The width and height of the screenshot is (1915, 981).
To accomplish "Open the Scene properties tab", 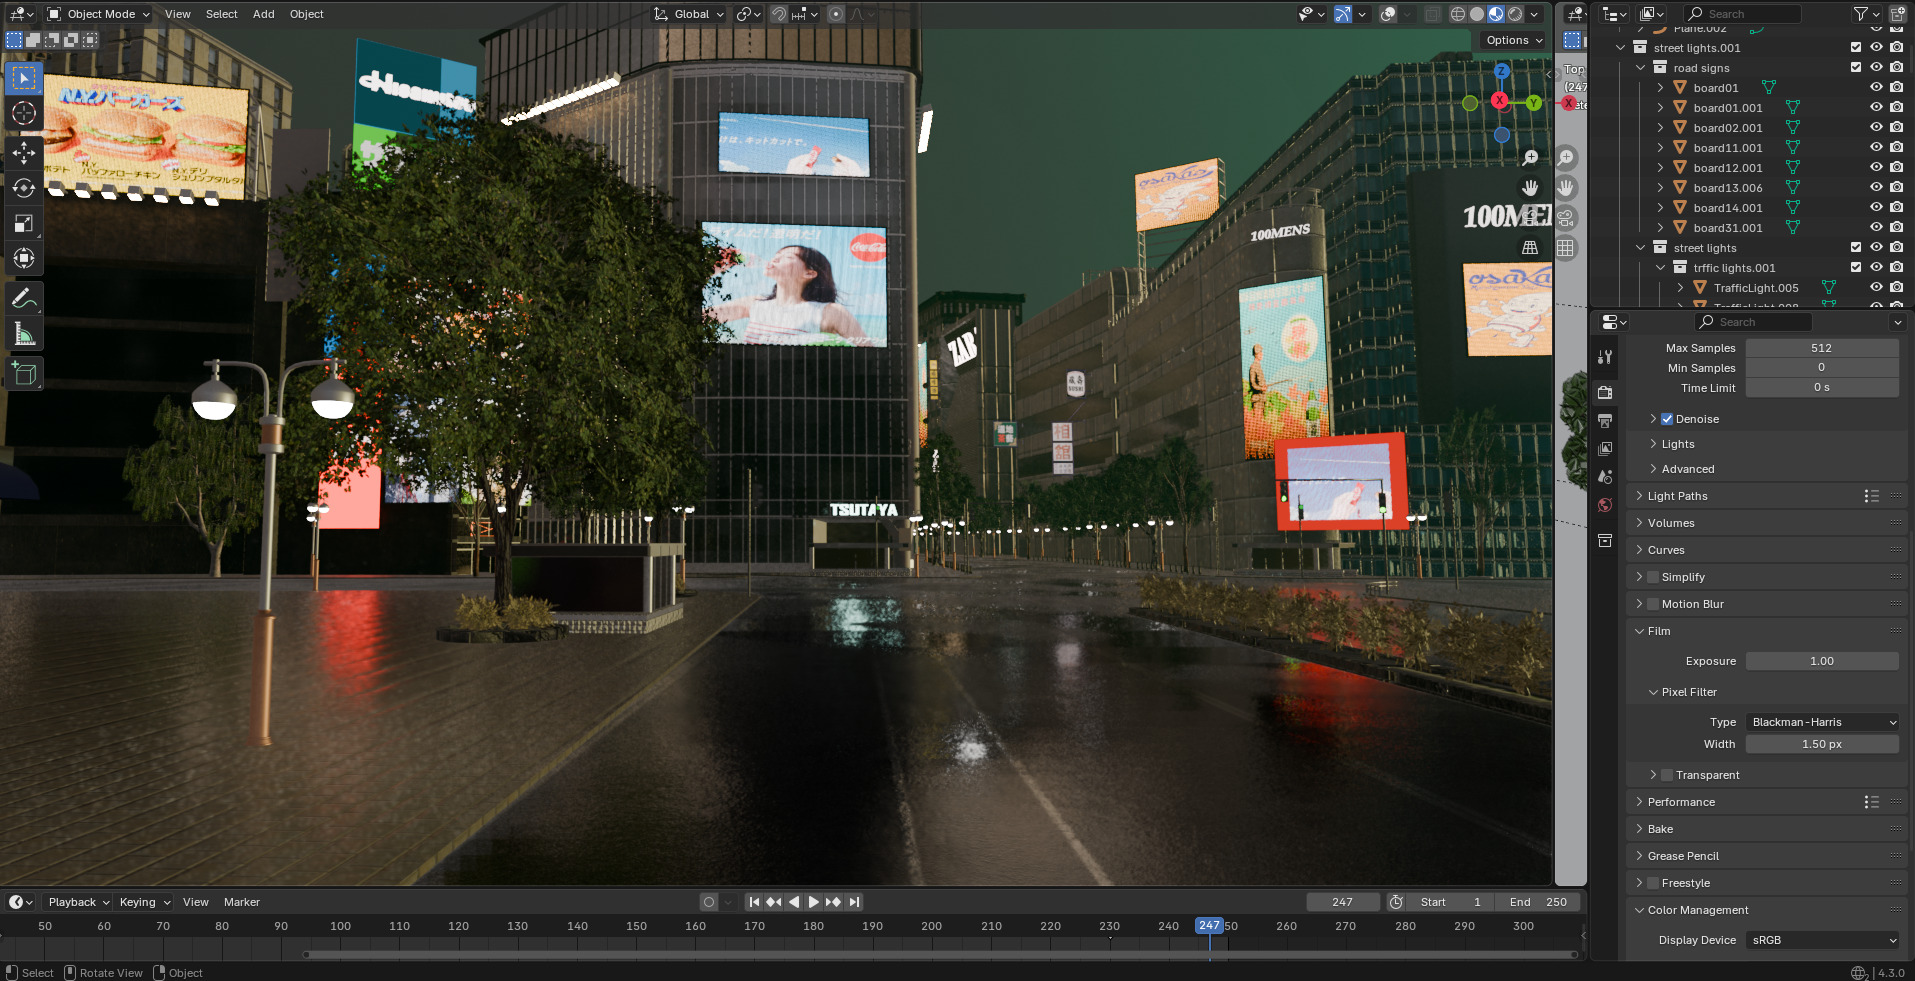I will pos(1605,477).
